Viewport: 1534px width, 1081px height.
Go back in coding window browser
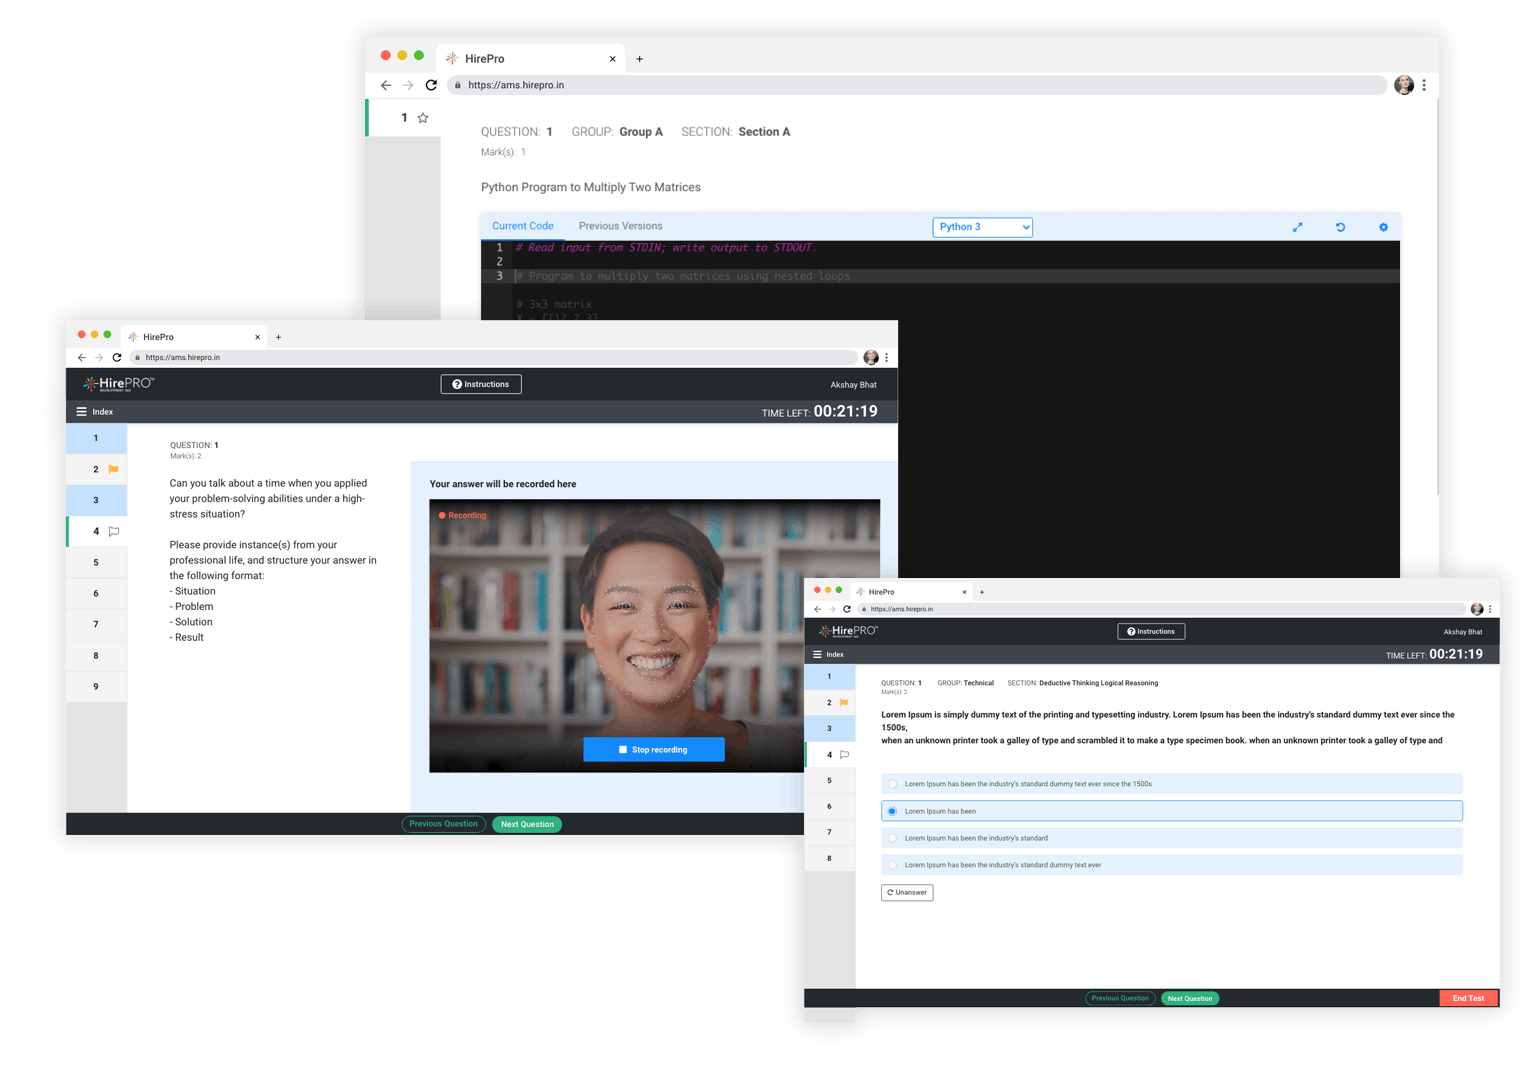point(386,85)
